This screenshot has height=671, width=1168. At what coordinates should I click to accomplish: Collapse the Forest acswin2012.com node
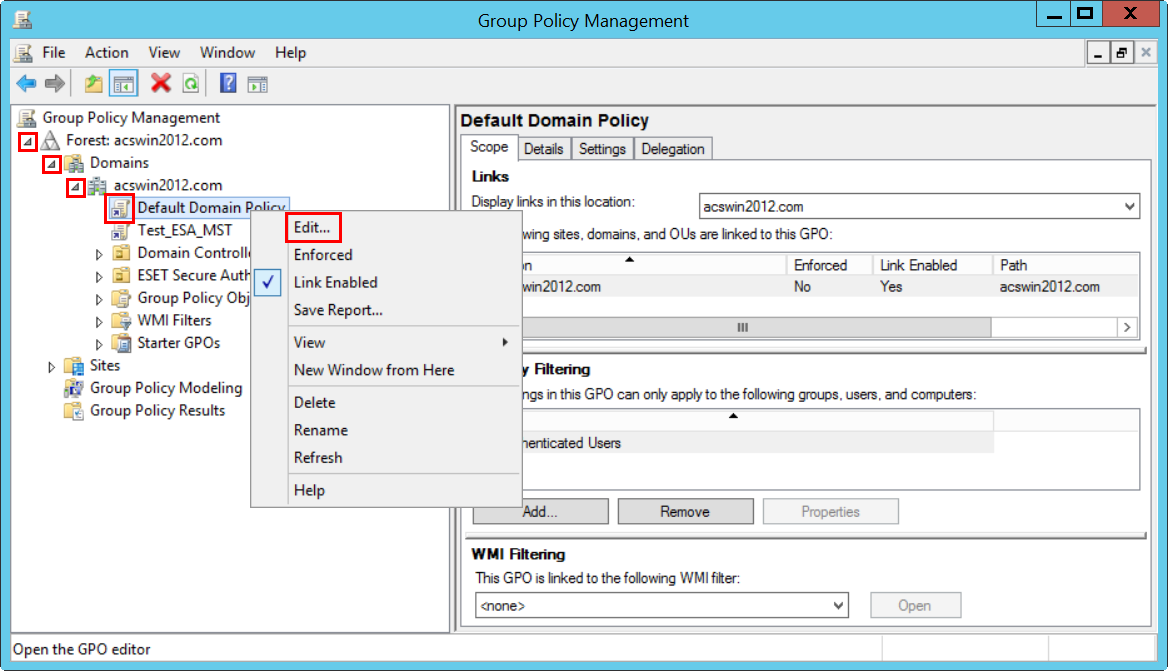[x=28, y=141]
